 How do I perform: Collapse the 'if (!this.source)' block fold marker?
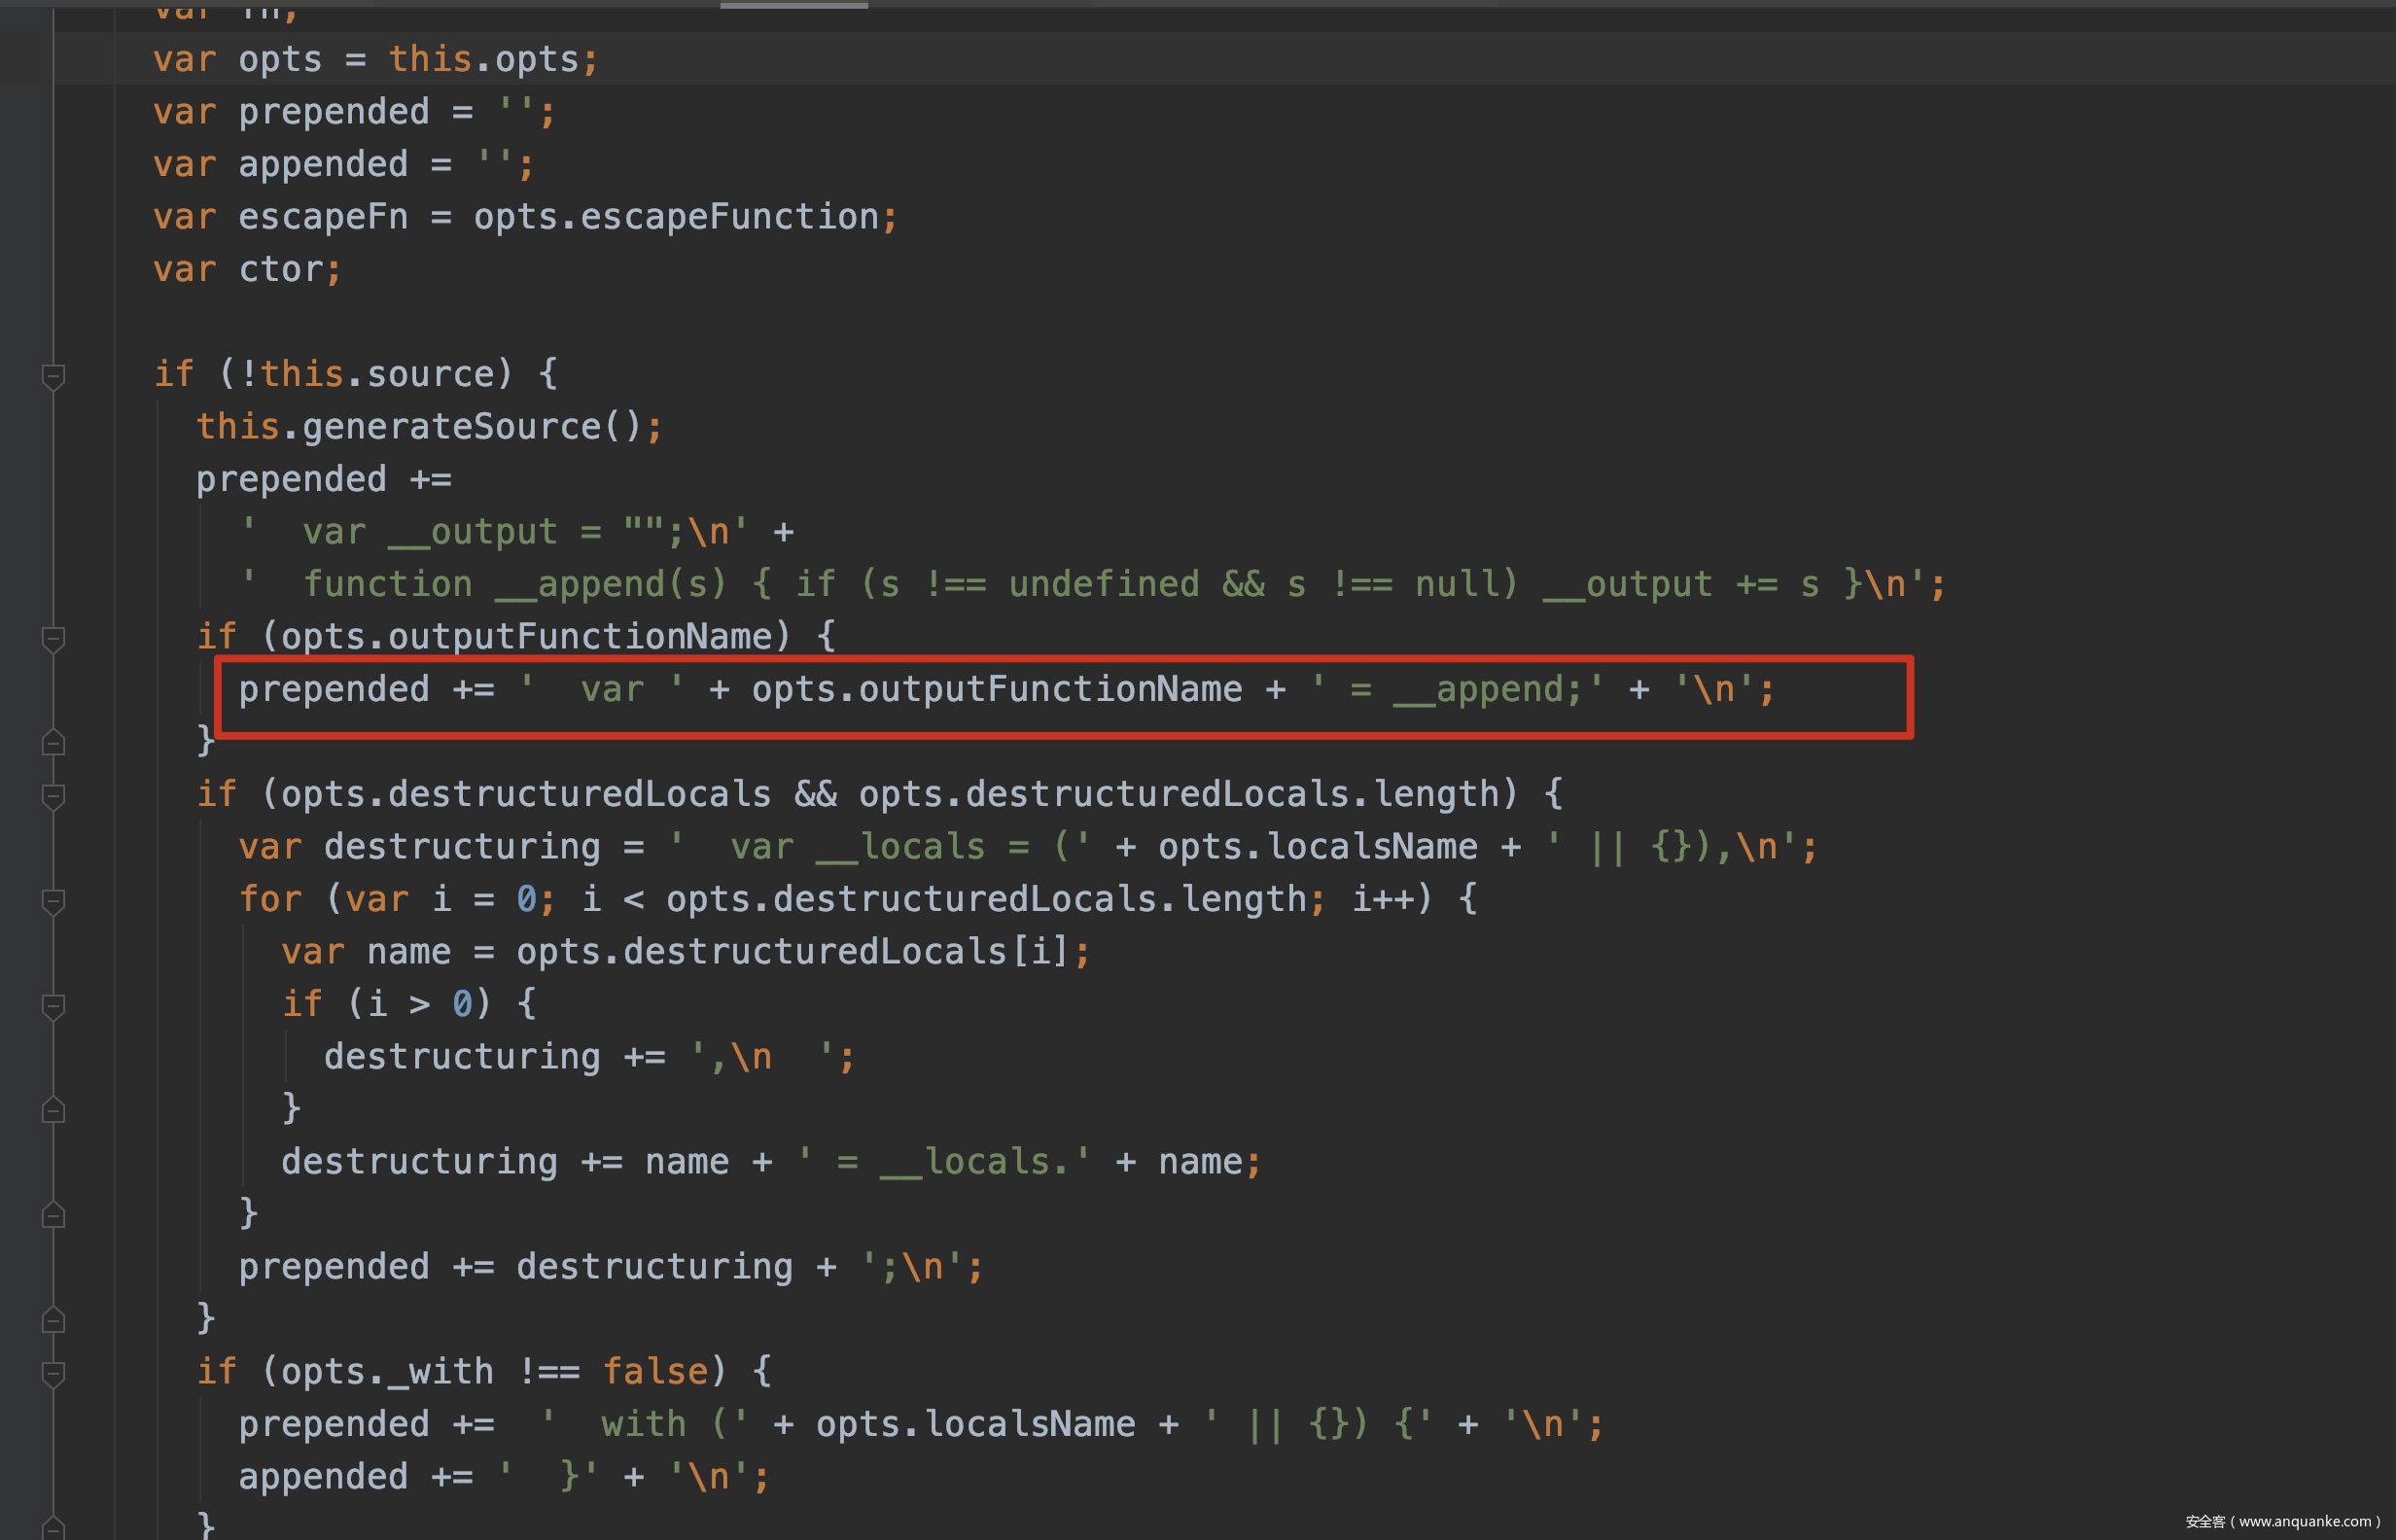click(54, 376)
